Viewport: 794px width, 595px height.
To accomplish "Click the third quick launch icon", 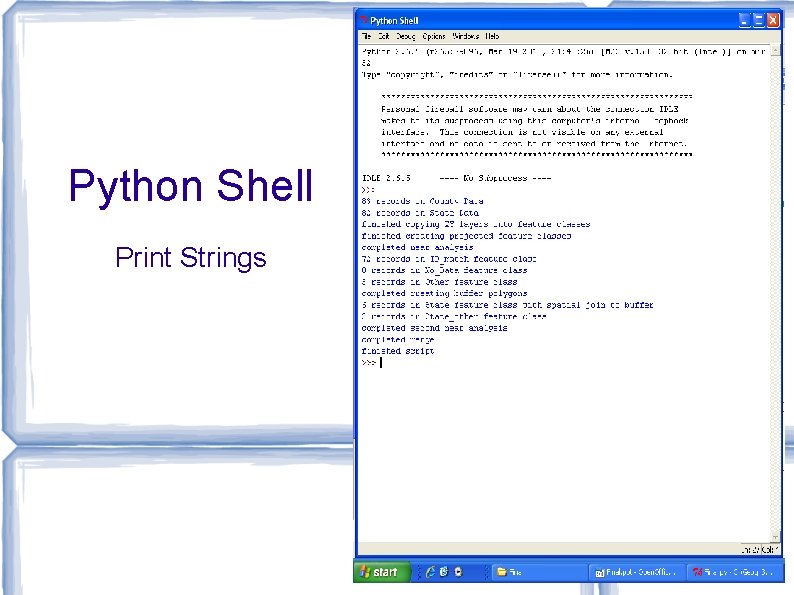I will pyautogui.click(x=458, y=572).
